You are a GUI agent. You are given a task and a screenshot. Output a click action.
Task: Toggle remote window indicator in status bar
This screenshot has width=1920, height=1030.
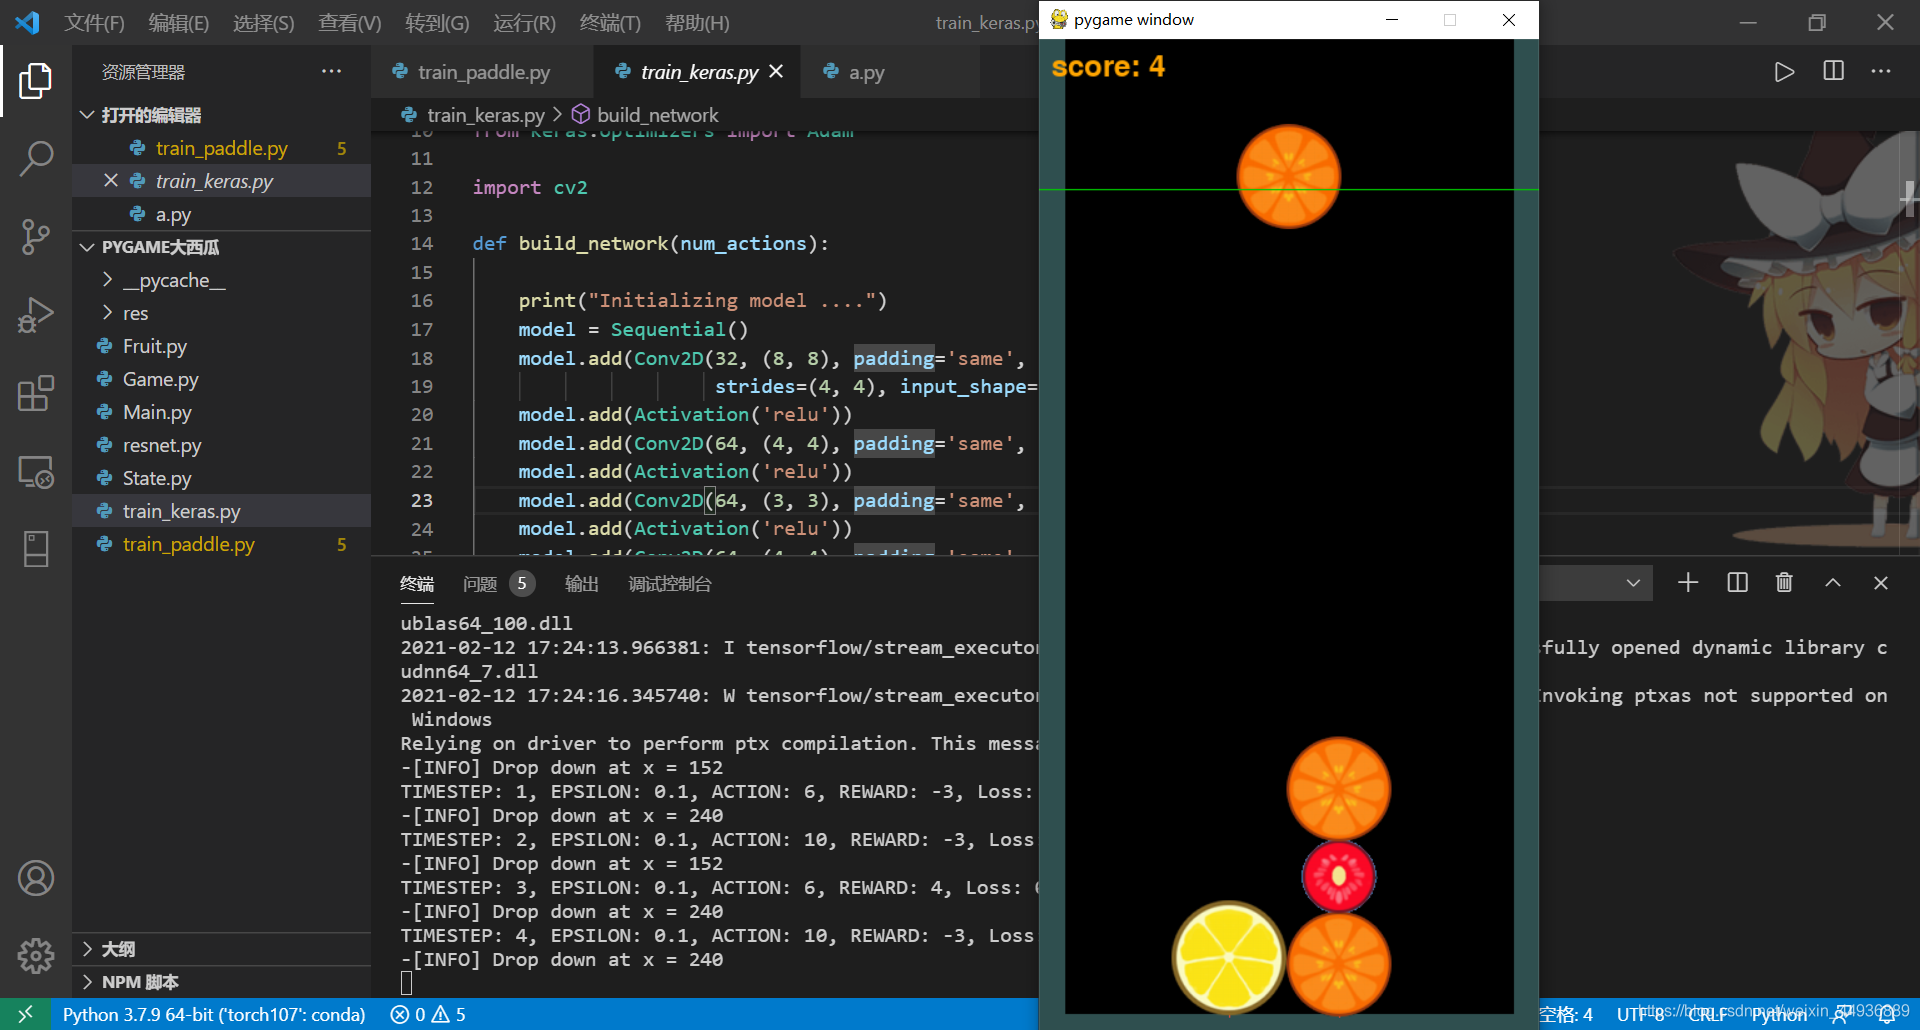coord(25,1014)
